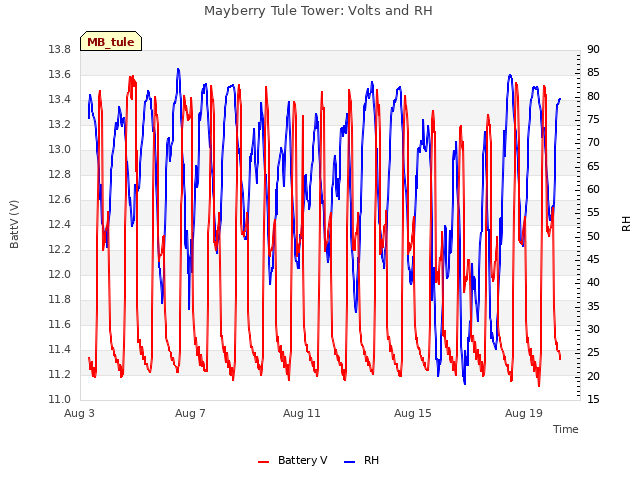Click the 15 right axis value
This screenshot has height=480, width=640.
(593, 400)
